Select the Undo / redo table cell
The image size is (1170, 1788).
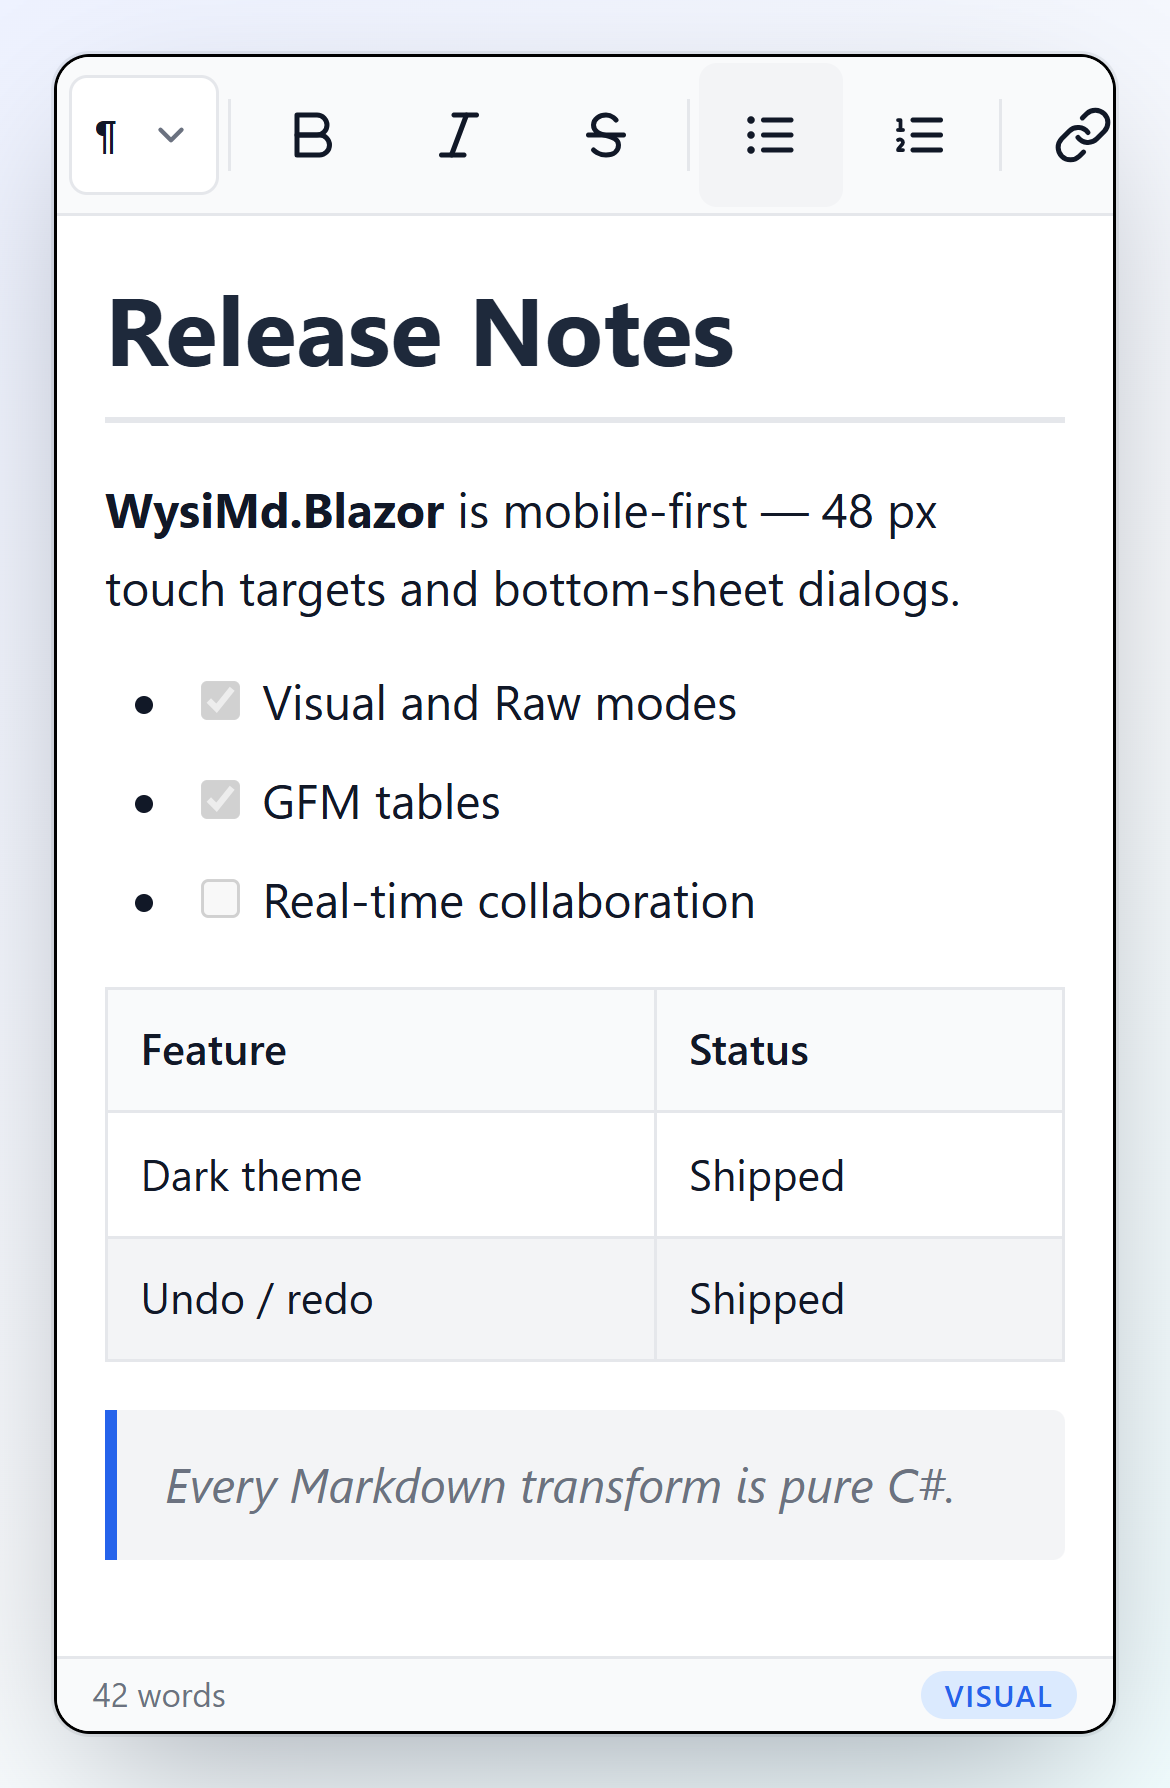pos(381,1299)
